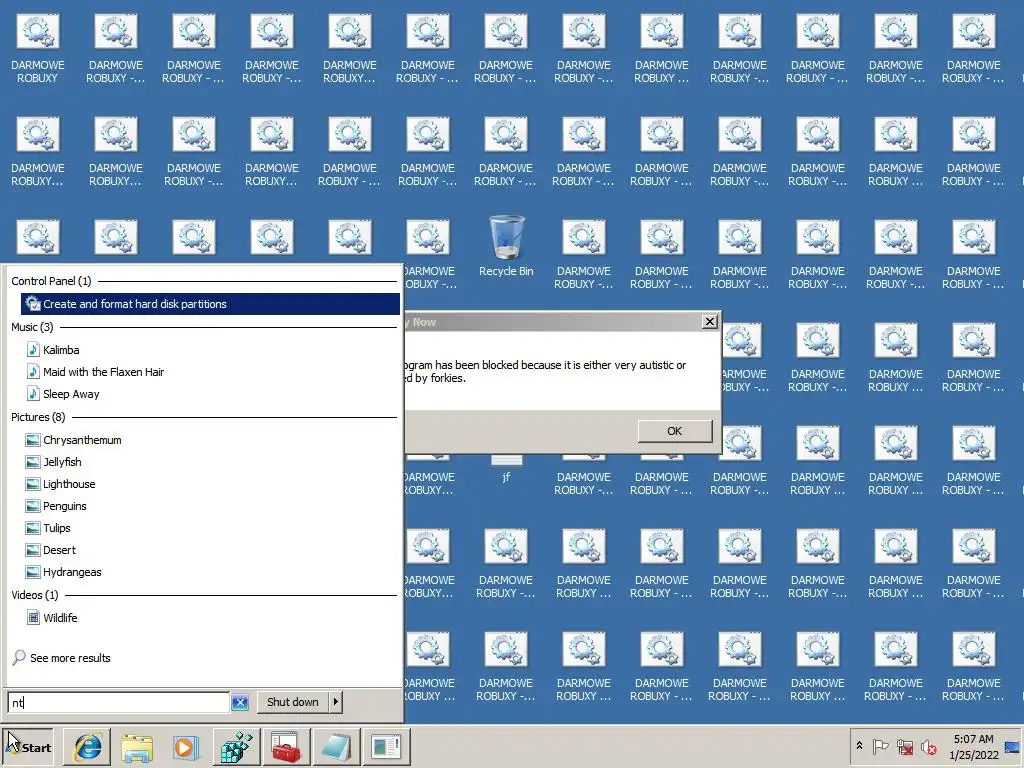Click the muted volume speaker icon
This screenshot has height=768, width=1024.
point(928,746)
